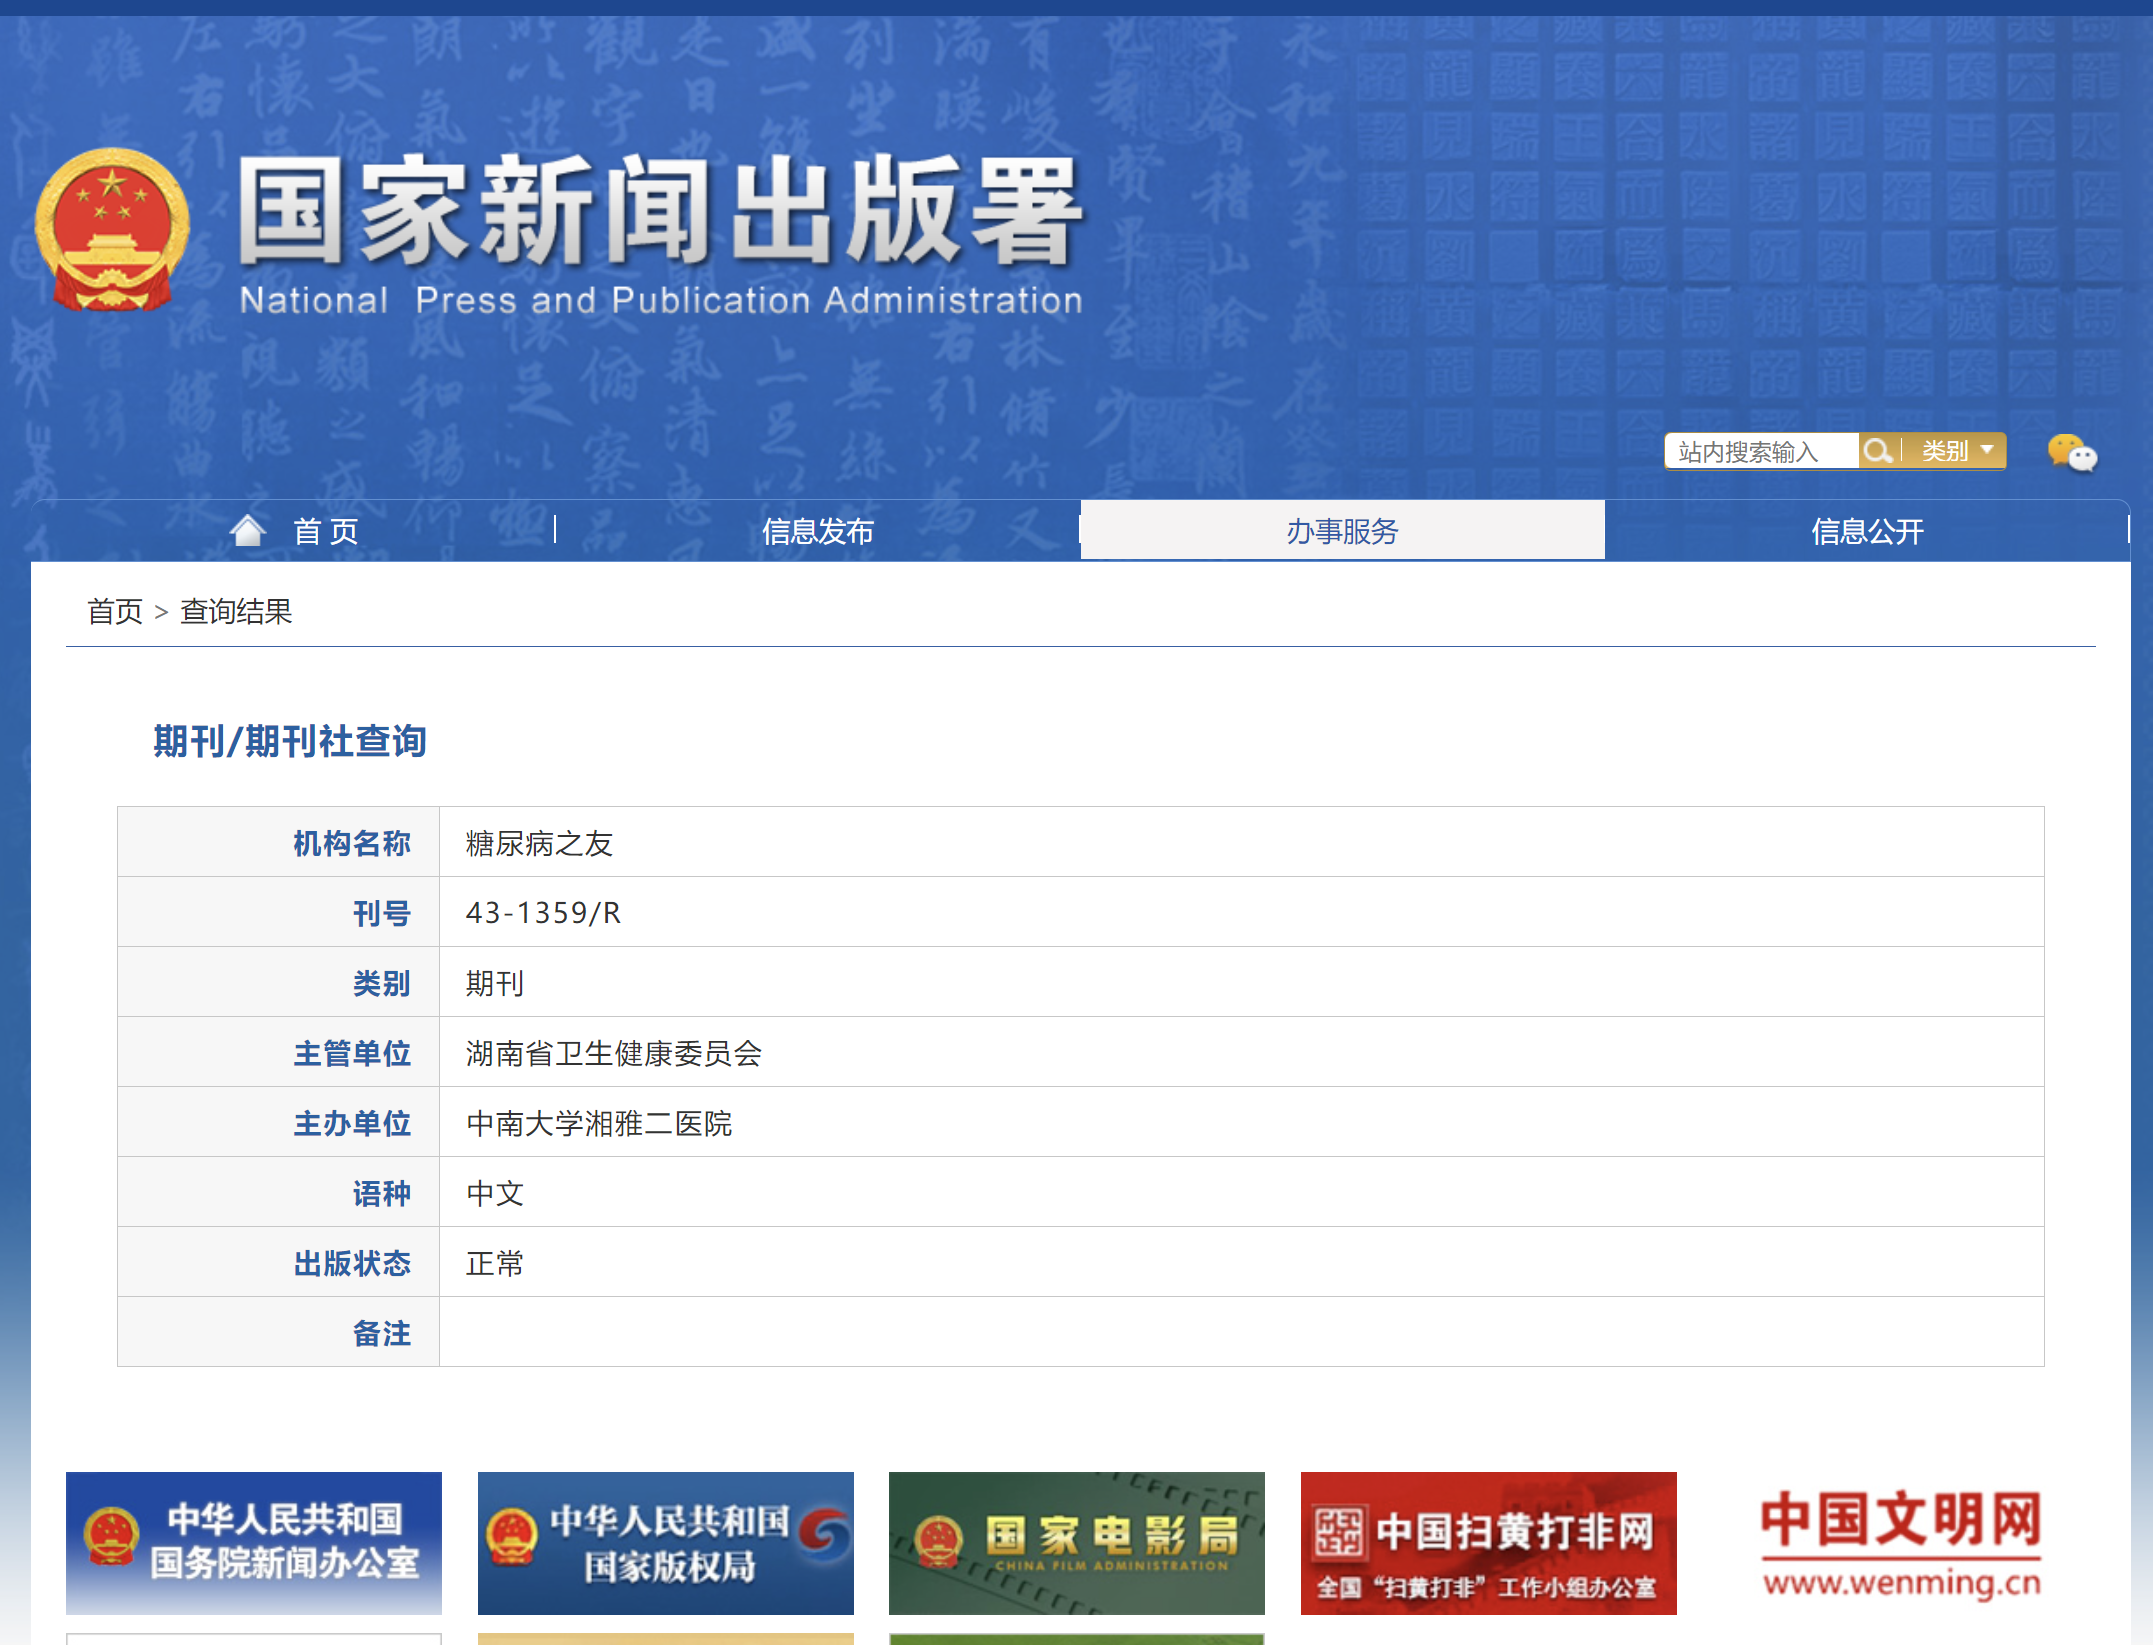Click 查询结果 breadcrumb text
Viewport: 2153px width, 1645px height.
click(x=236, y=611)
